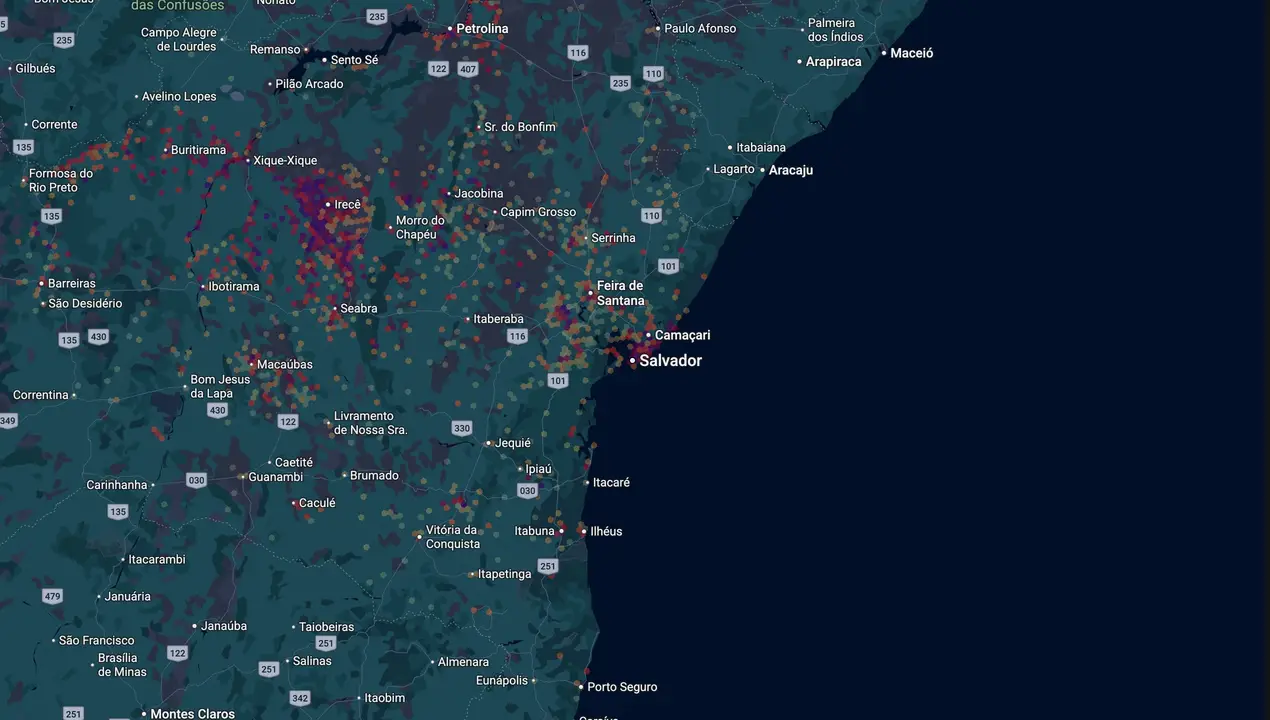
Task: Select the Caetité label
Action: [294, 463]
